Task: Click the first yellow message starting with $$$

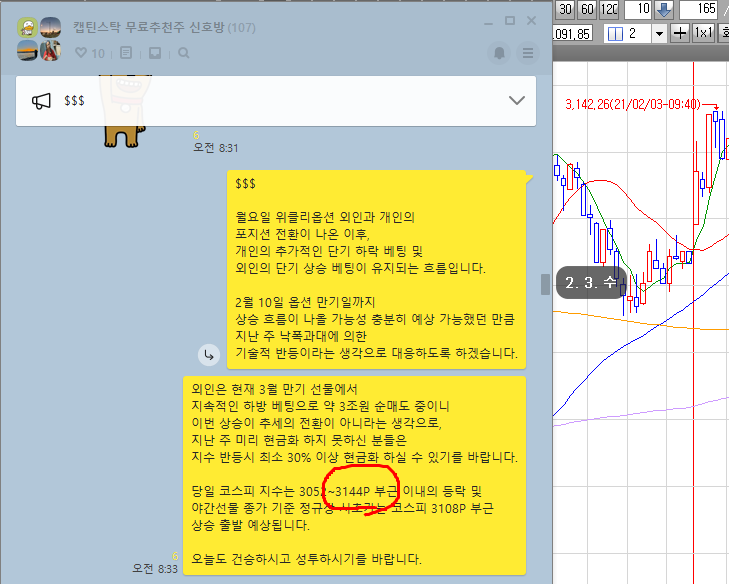Action: click(x=376, y=270)
